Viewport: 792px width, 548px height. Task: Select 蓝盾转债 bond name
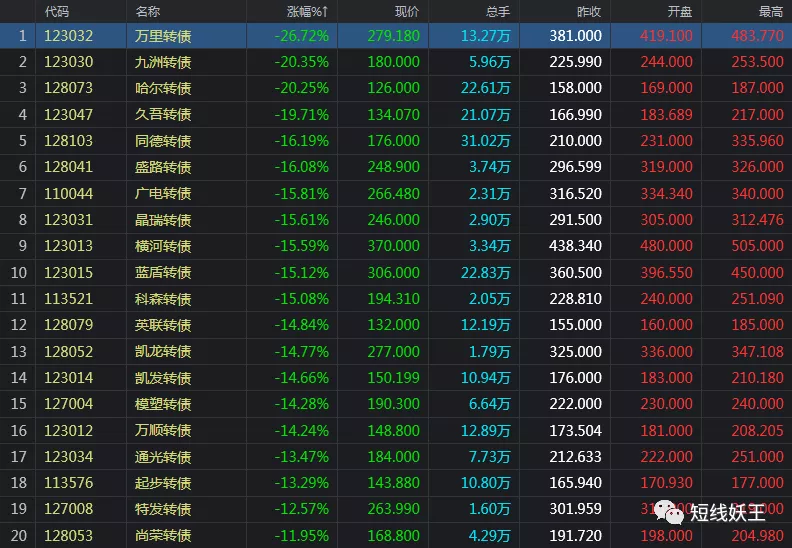[163, 272]
